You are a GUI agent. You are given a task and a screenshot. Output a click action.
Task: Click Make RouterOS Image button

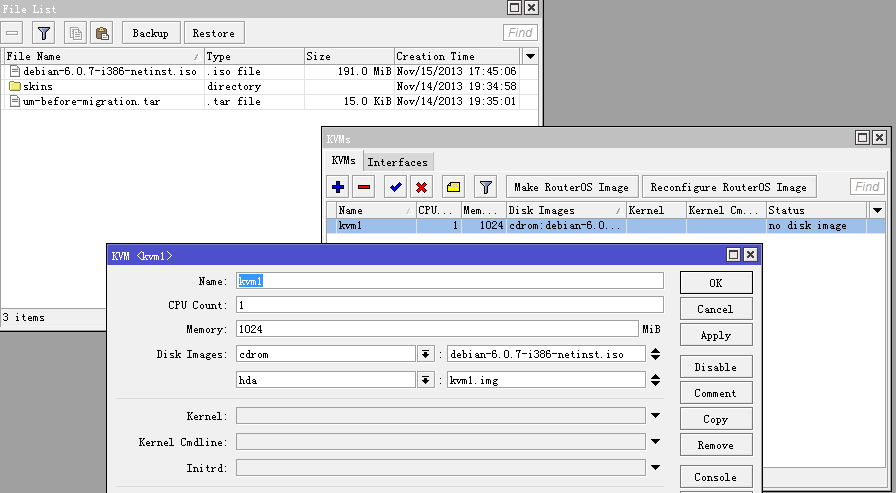[571, 187]
